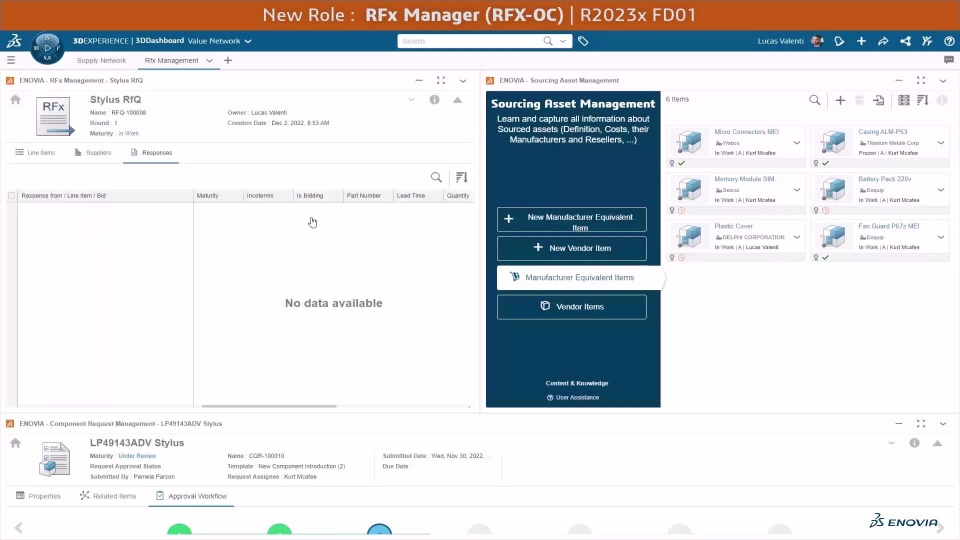Collapse the LP49143ADV Stylus header
The width and height of the screenshot is (960, 540).
937,443
